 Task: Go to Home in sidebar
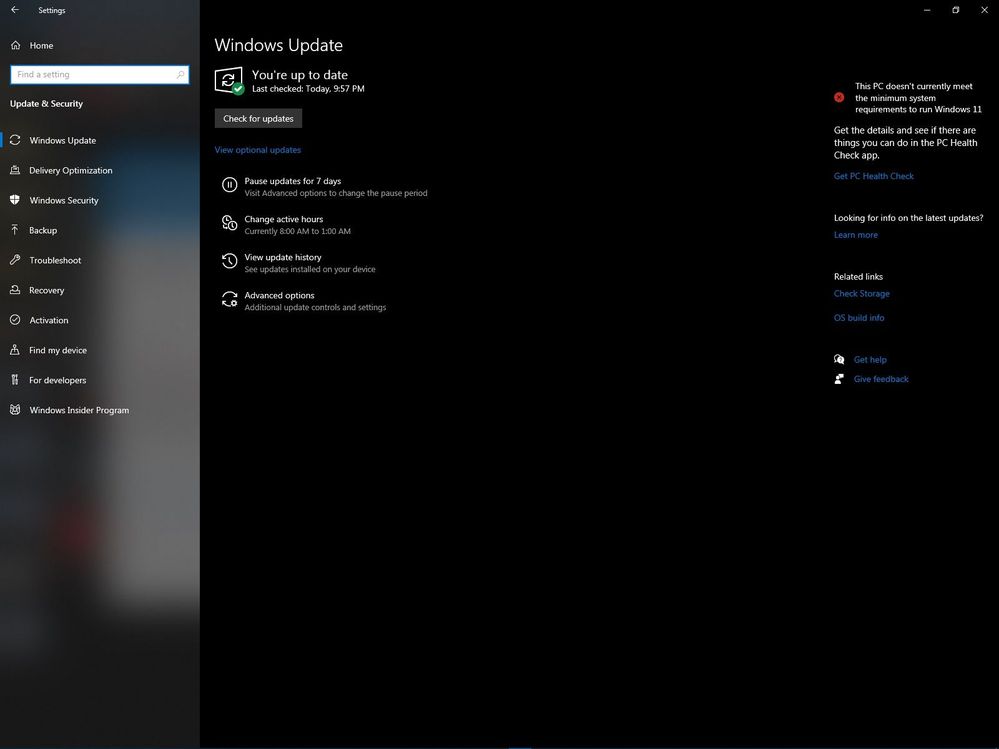(41, 46)
